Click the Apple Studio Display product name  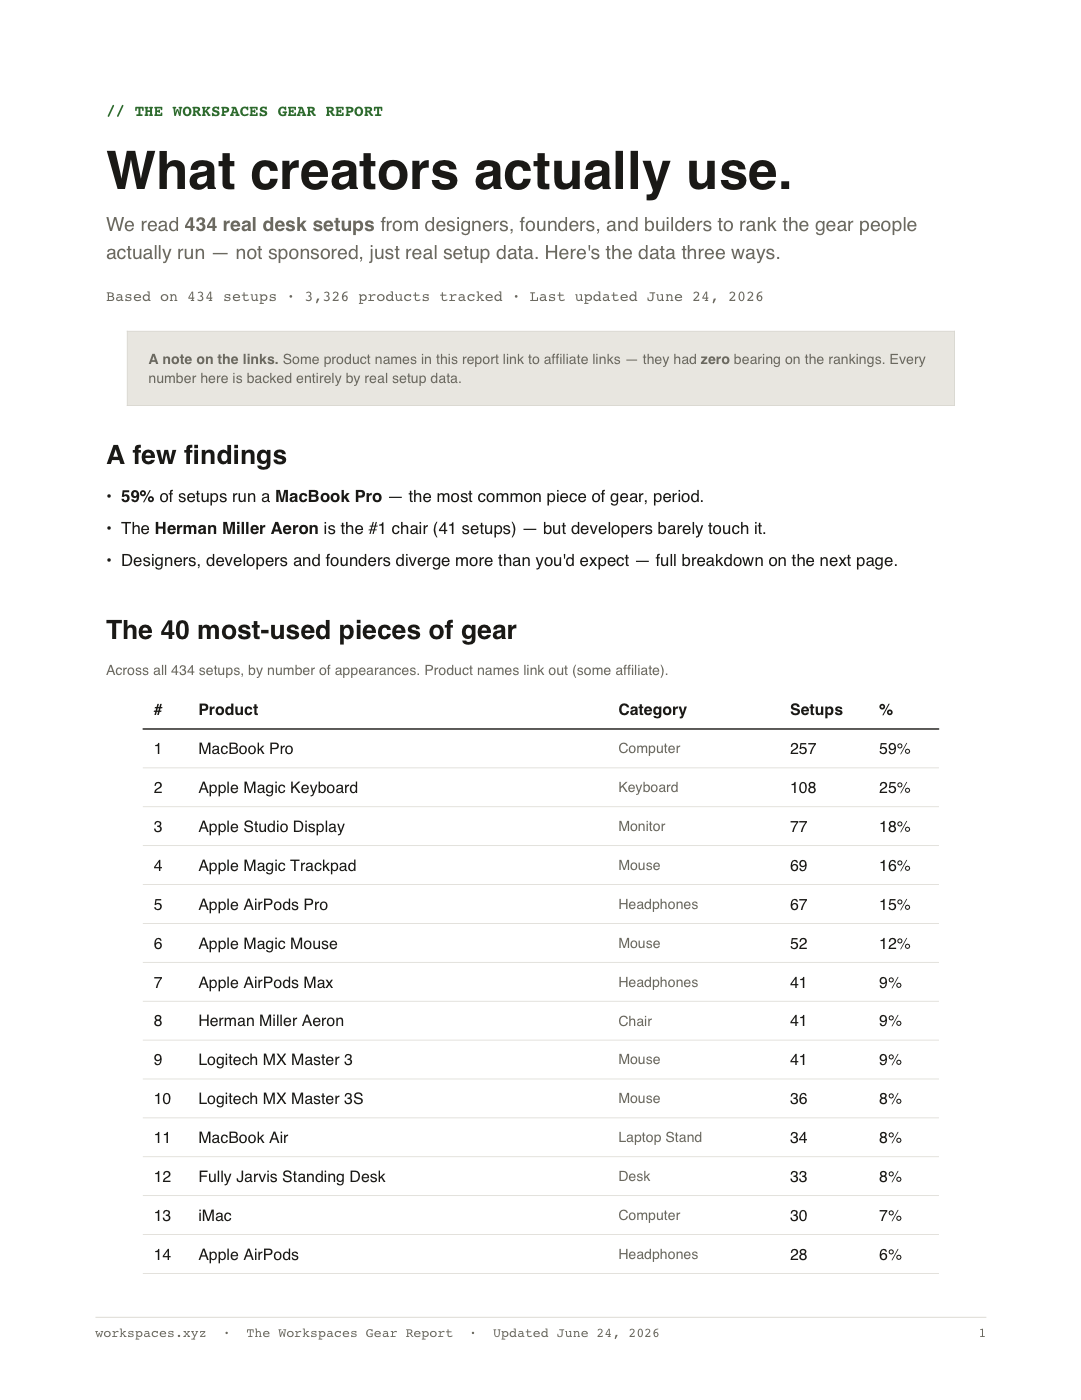[x=271, y=826]
